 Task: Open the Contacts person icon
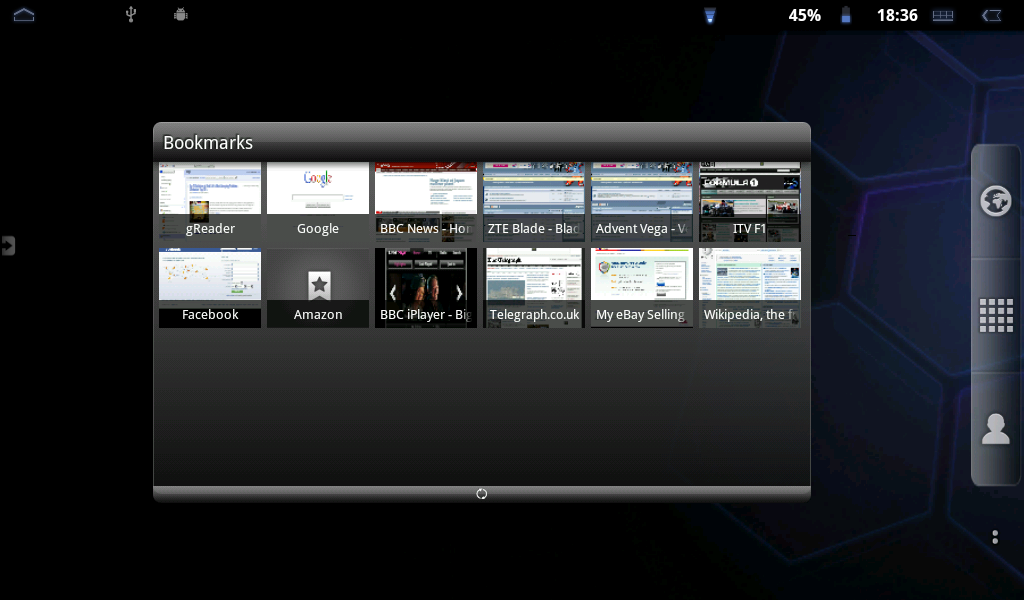tap(995, 429)
